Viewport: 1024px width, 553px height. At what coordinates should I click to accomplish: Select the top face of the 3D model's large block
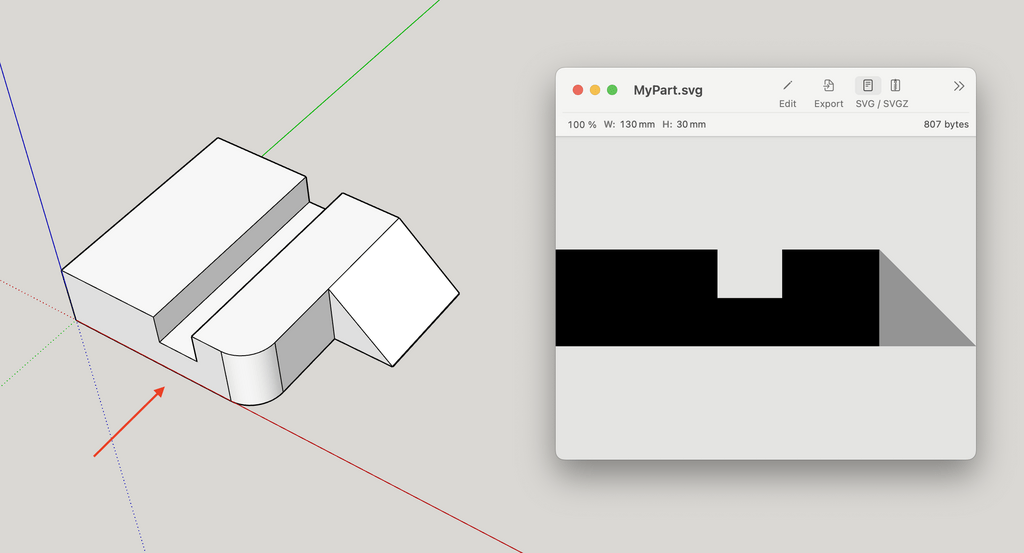(186, 225)
